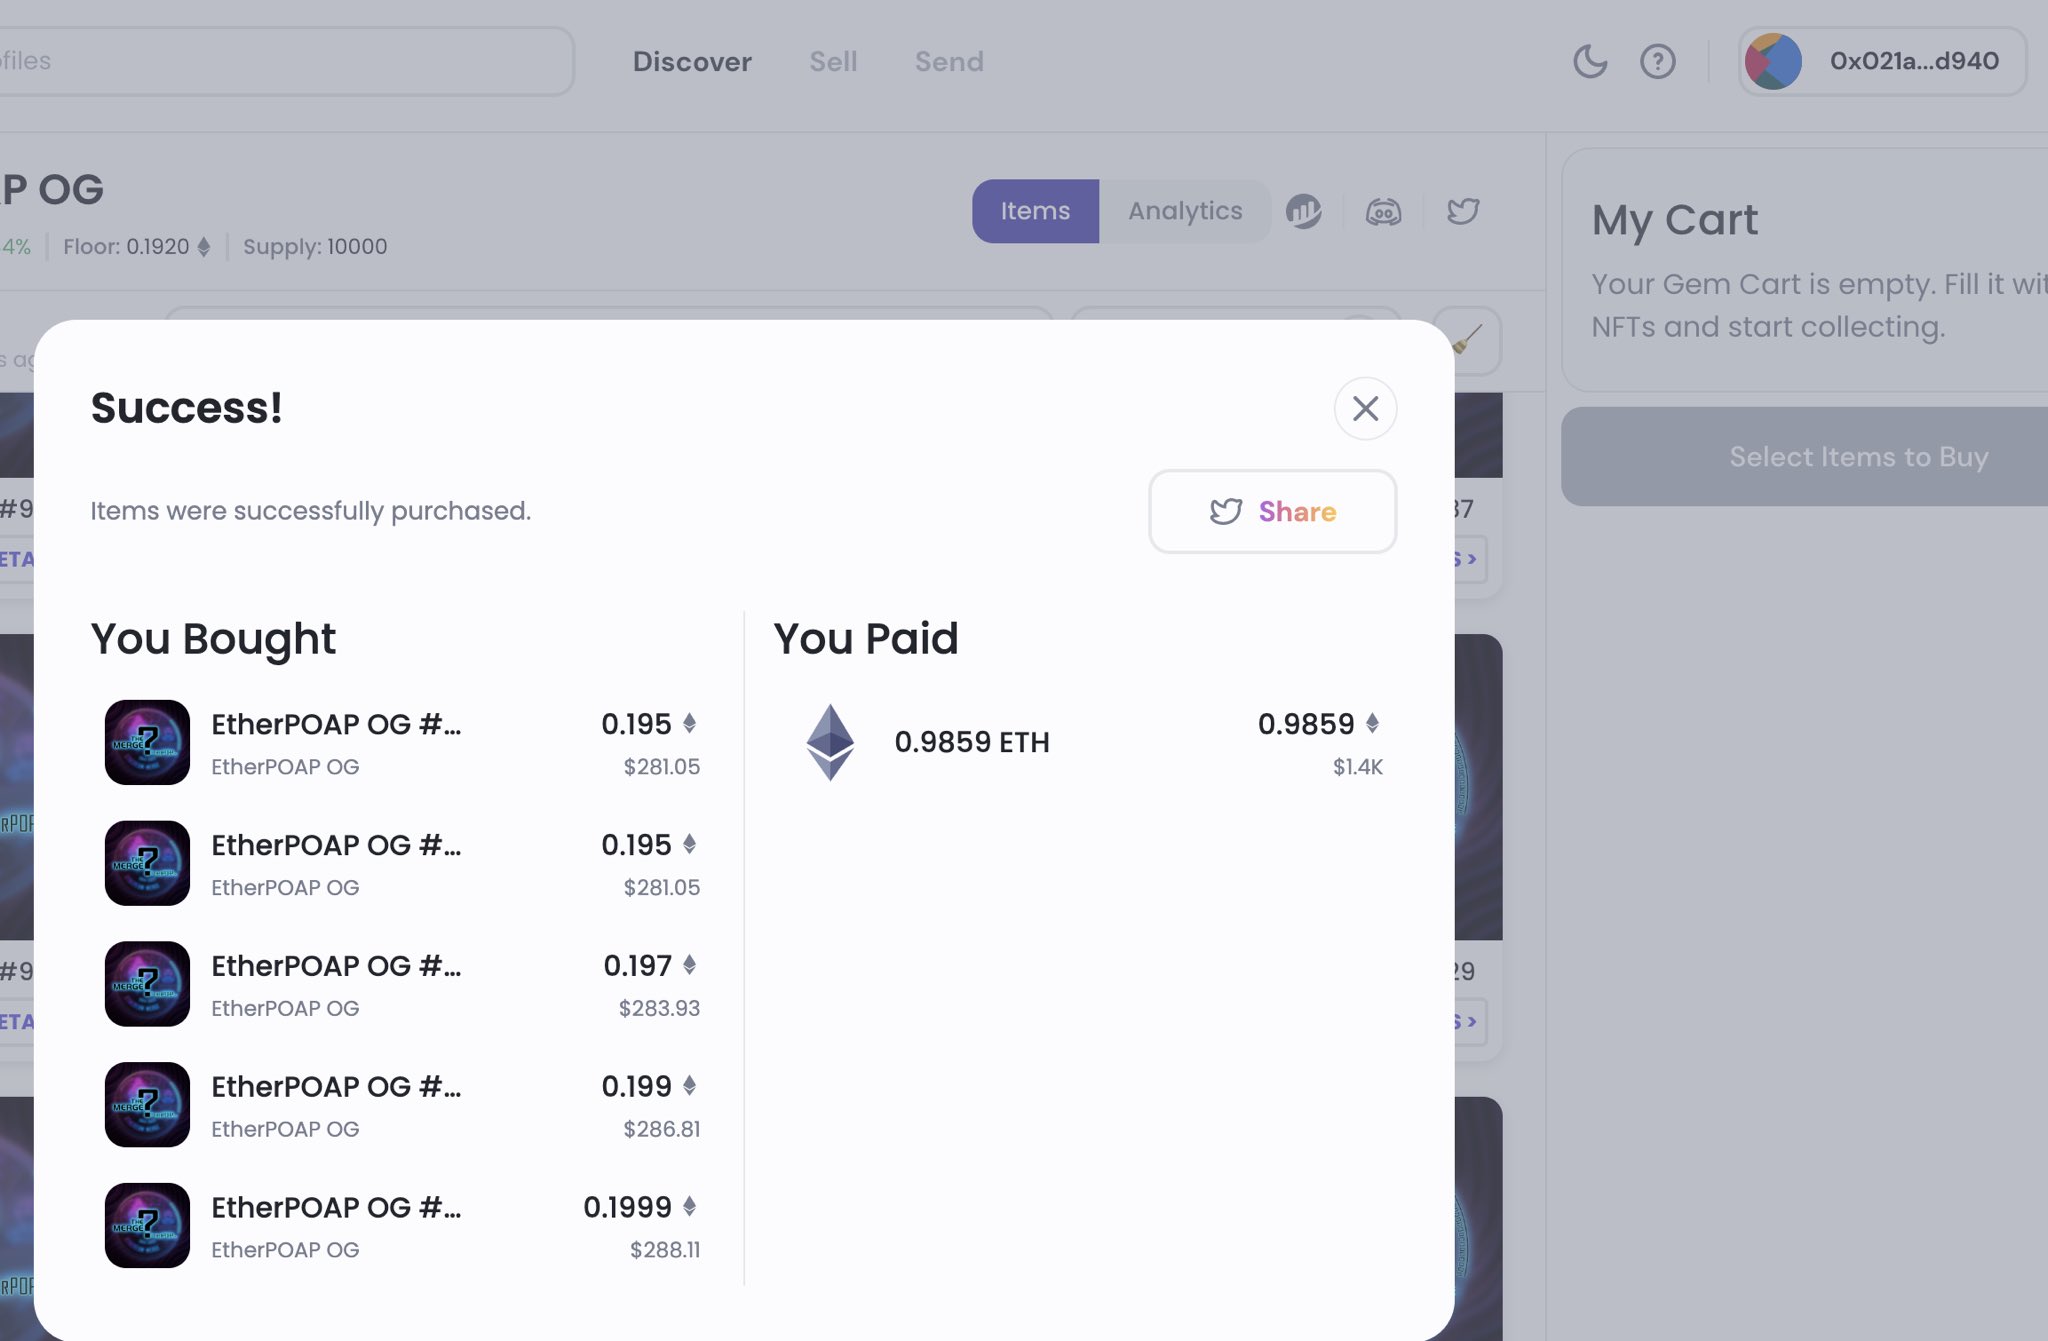The height and width of the screenshot is (1341, 2048).
Task: Open the help question mark icon
Action: (x=1657, y=62)
